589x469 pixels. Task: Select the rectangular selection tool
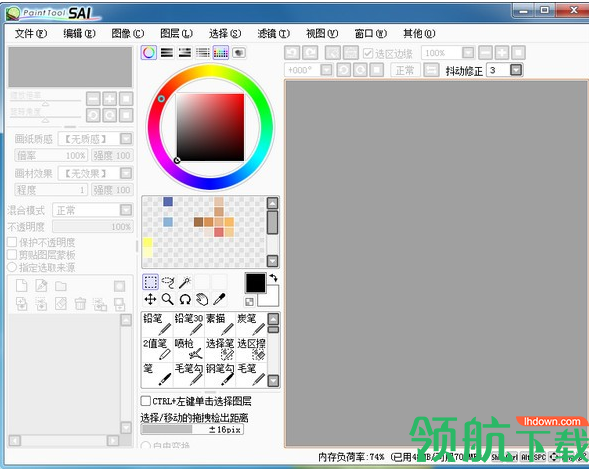tap(150, 282)
